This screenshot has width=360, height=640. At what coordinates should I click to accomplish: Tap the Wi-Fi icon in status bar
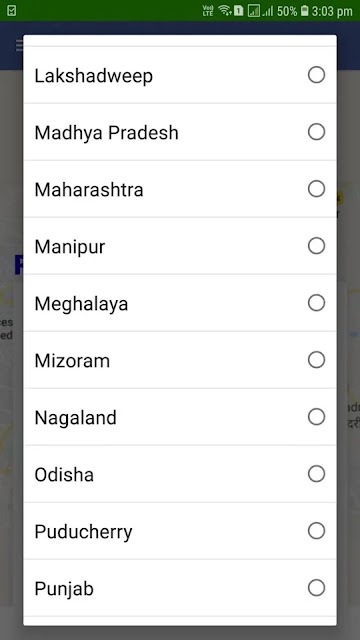[x=224, y=11]
